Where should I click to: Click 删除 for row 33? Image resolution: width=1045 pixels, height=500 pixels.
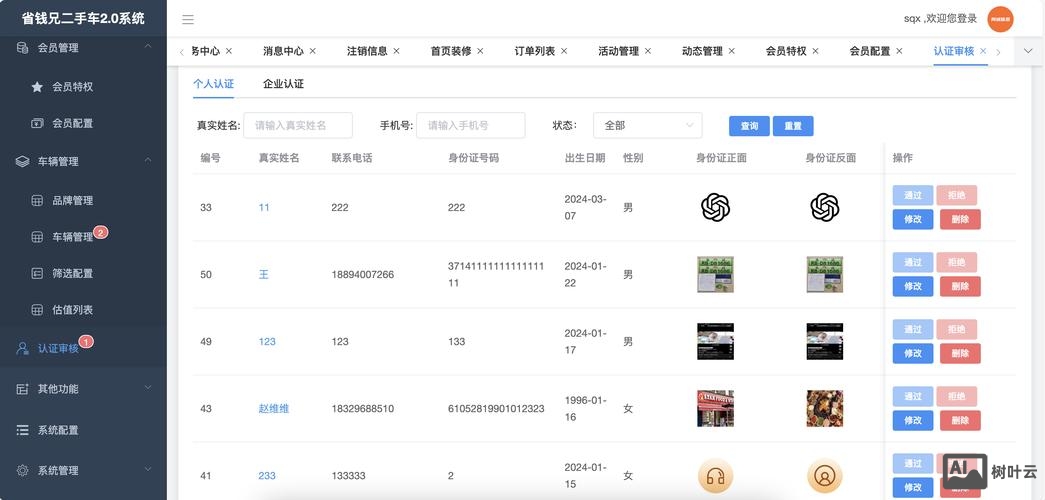tap(960, 219)
